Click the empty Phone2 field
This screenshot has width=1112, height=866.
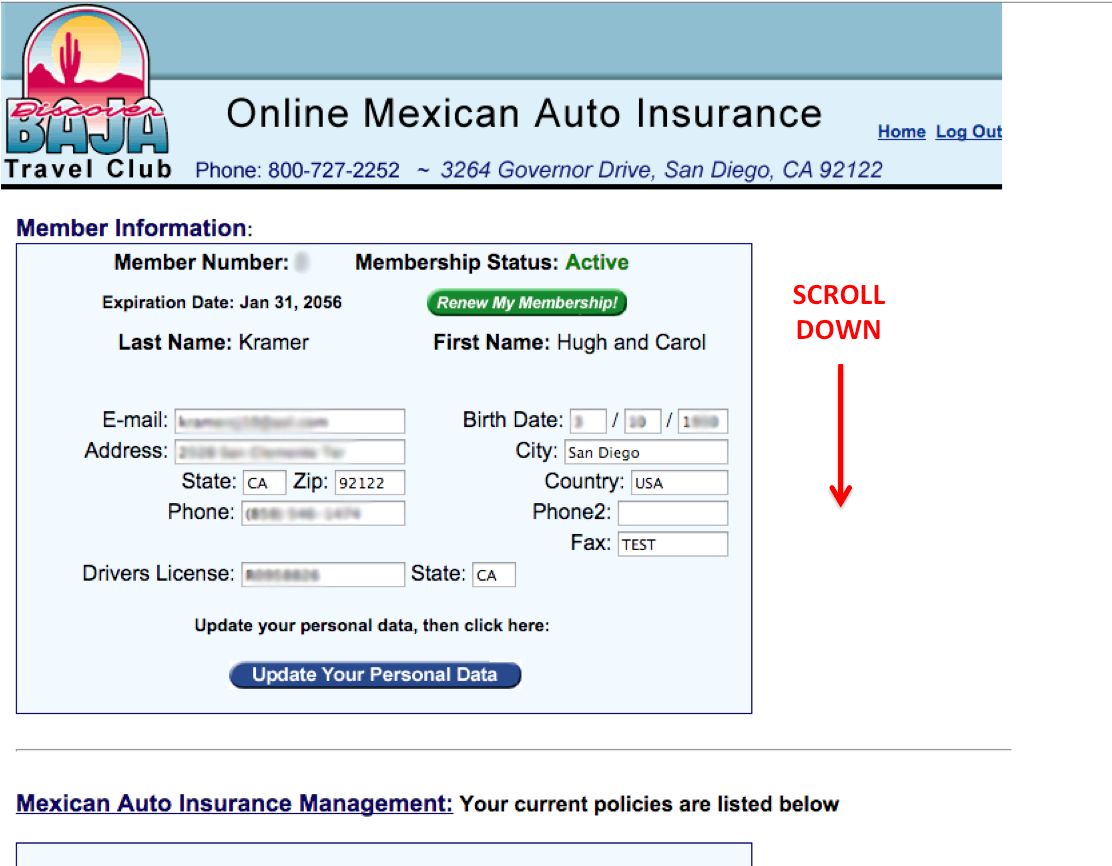(672, 514)
